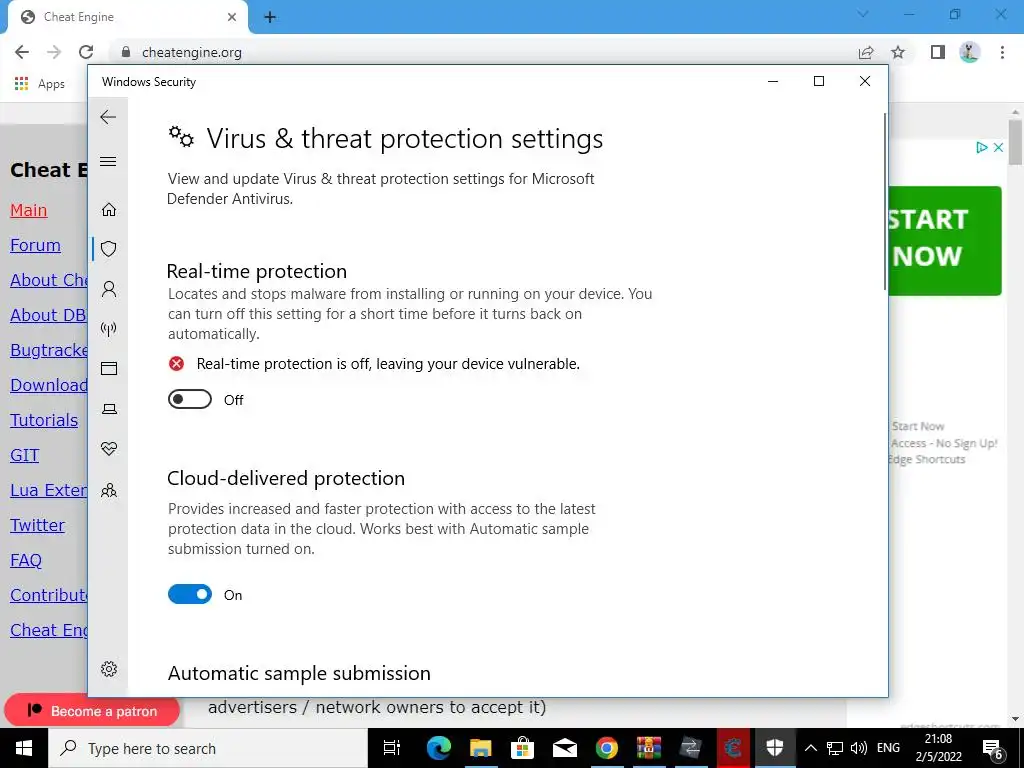This screenshot has width=1024, height=768.
Task: Expand hidden system tray icons chevron
Action: 810,748
